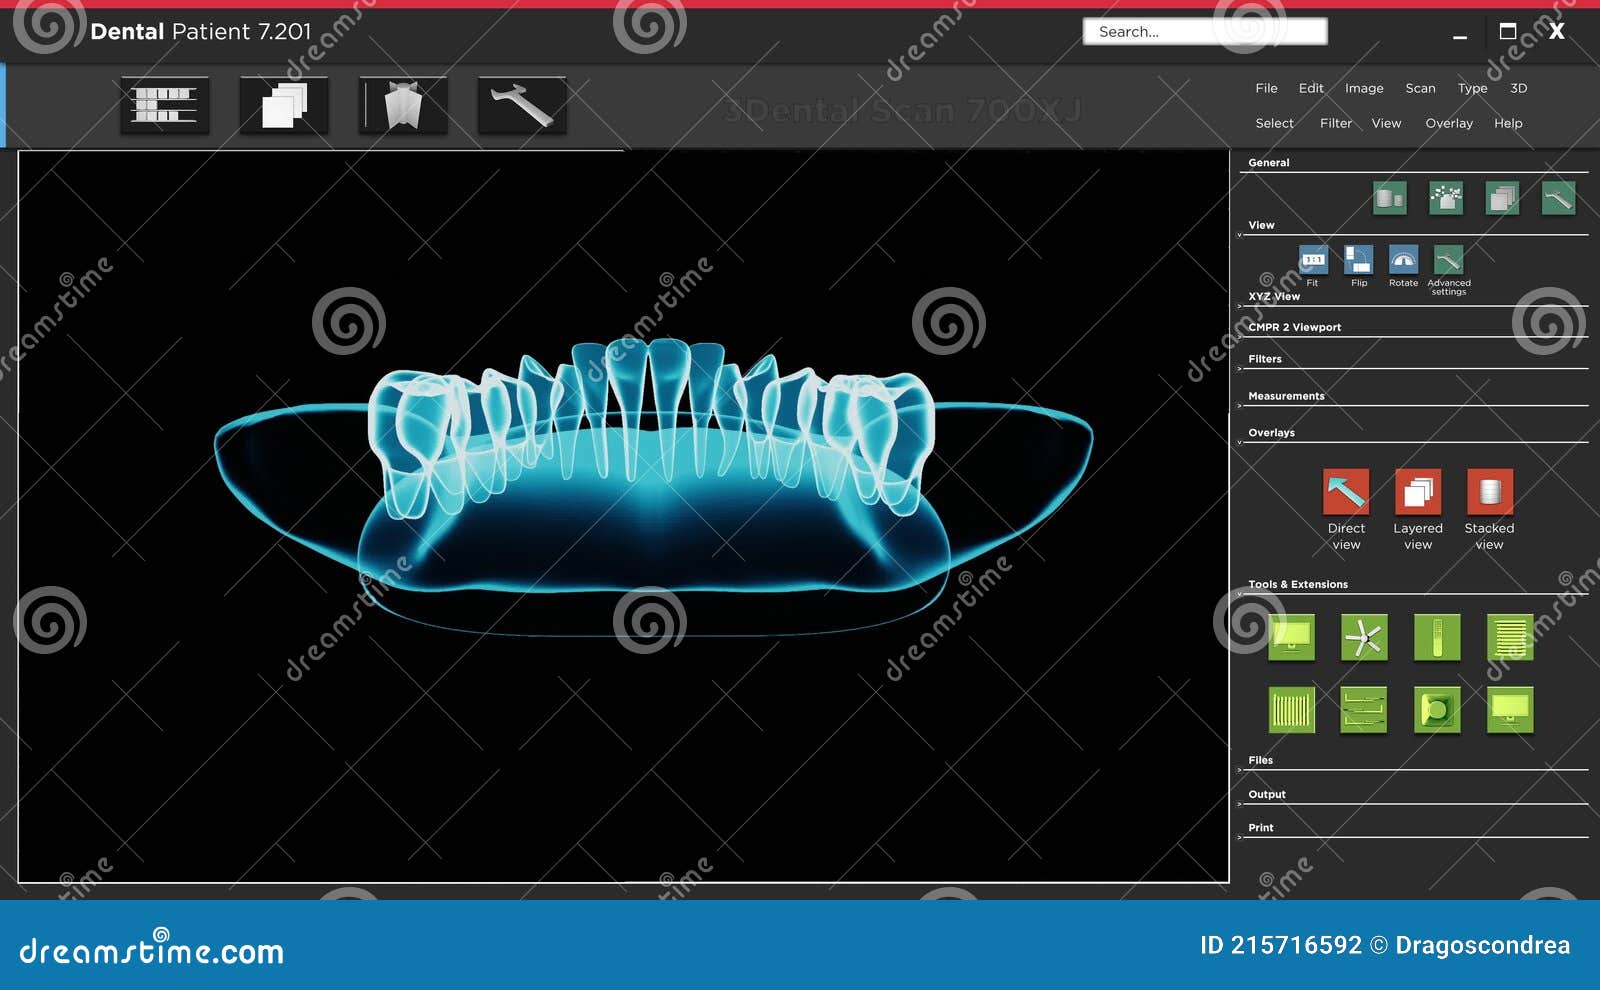Viewport: 1600px width, 990px height.
Task: Open the Overlay menu
Action: click(x=1448, y=123)
